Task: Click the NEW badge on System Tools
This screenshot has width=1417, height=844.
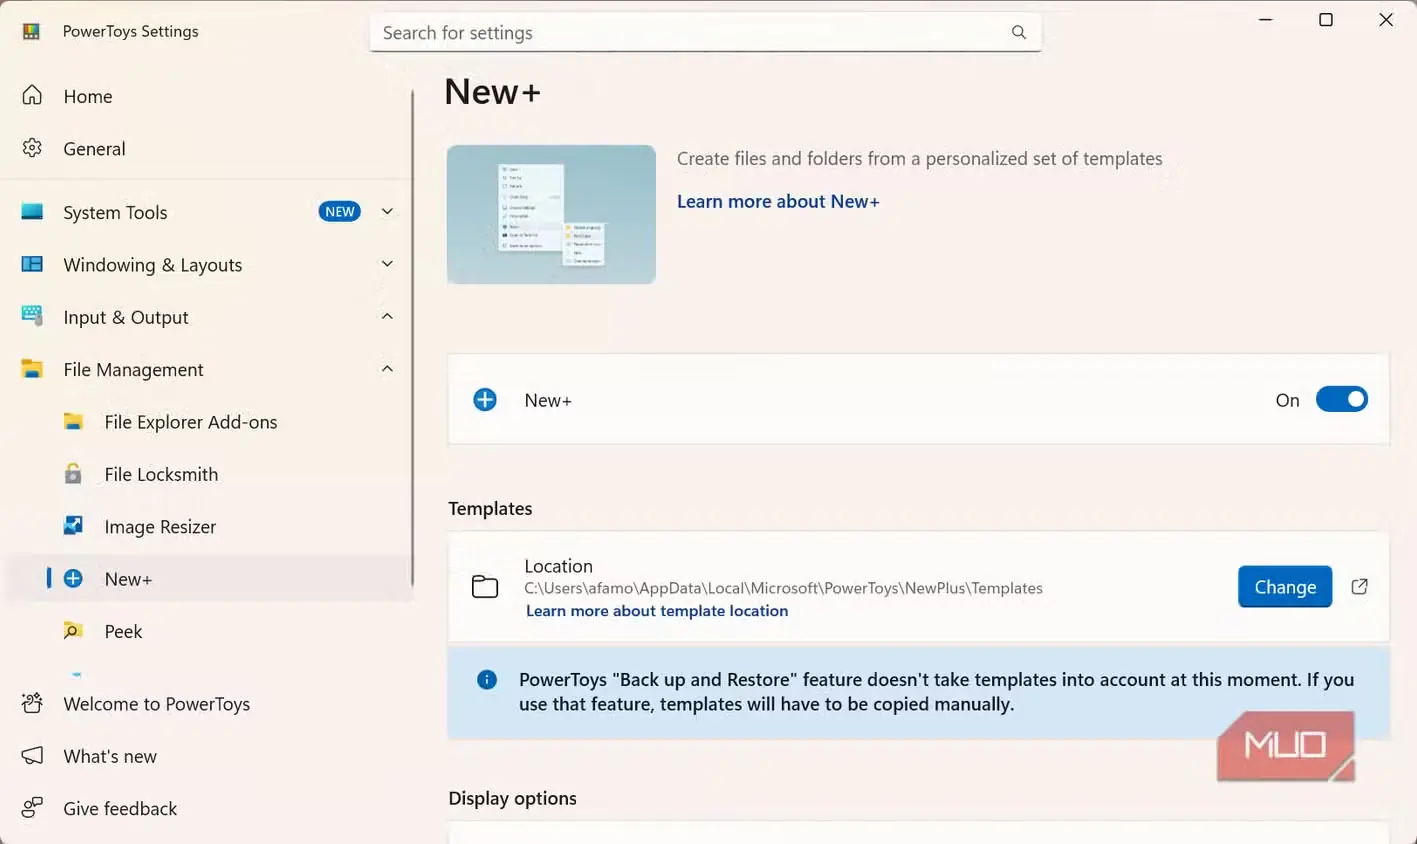Action: [339, 212]
